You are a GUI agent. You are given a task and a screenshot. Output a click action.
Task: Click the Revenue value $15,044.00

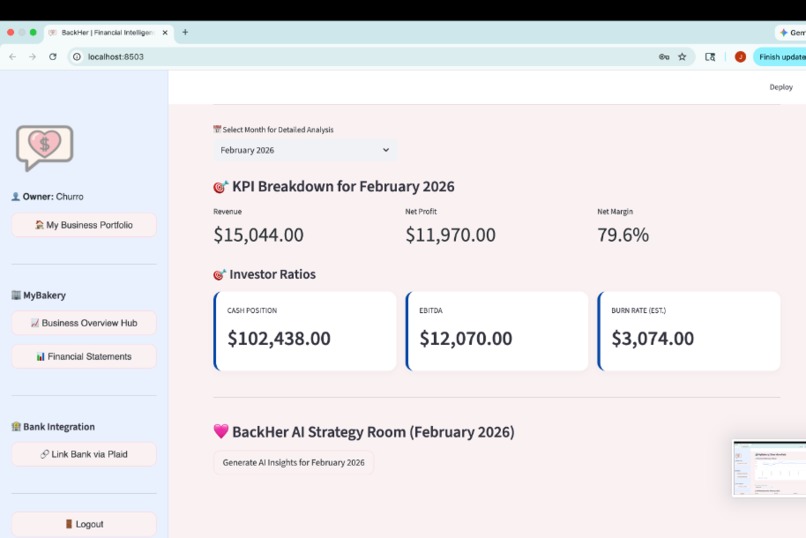(259, 235)
